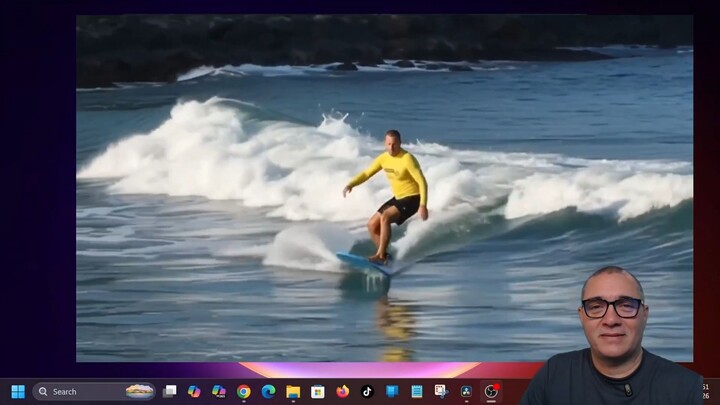
Task: Open Task View from the taskbar
Action: pos(169,391)
